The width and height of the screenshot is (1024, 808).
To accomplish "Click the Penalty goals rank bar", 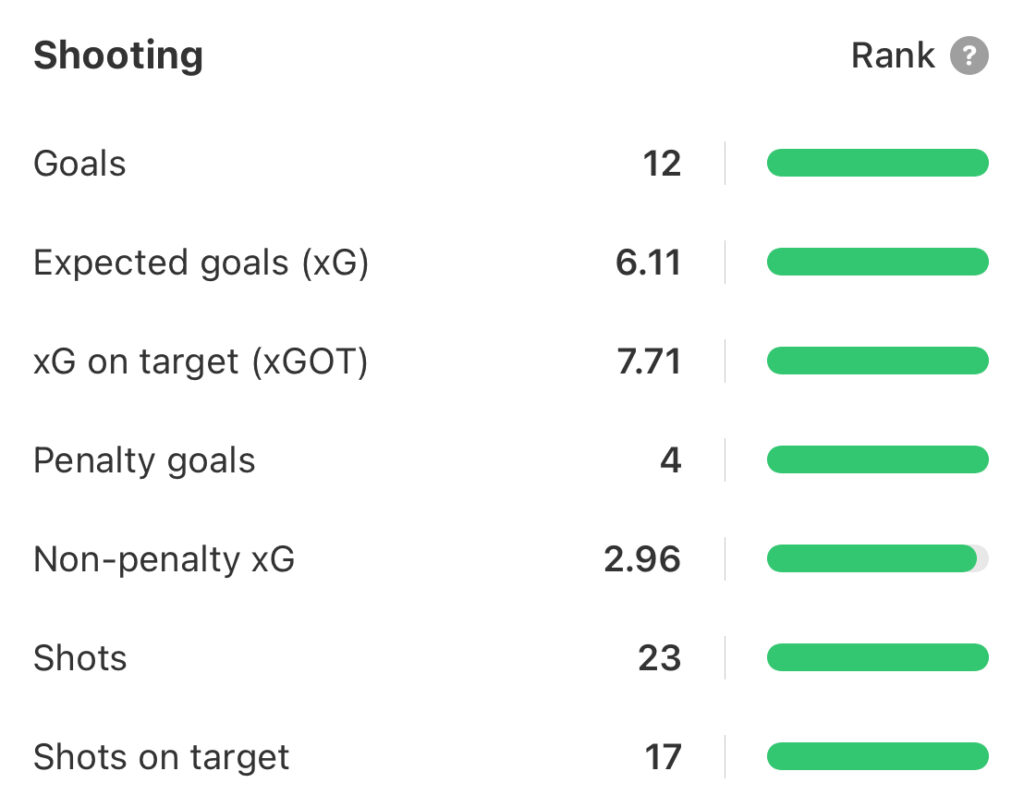I will (x=877, y=460).
